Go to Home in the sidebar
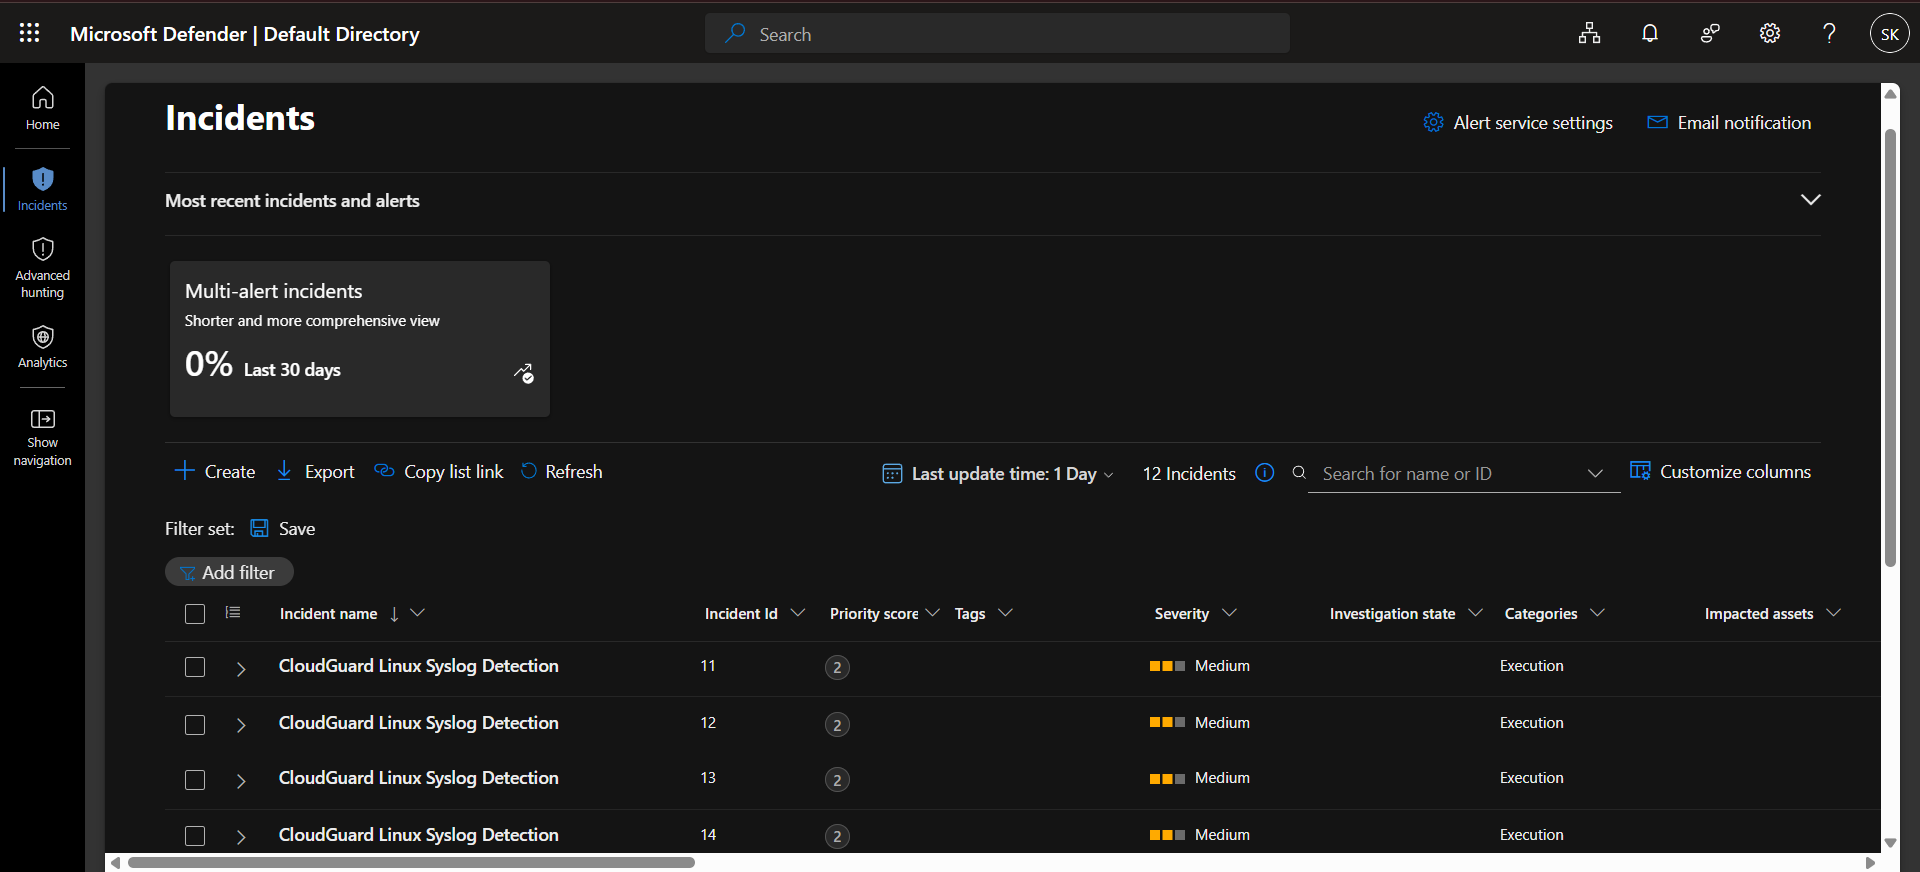 [x=42, y=109]
